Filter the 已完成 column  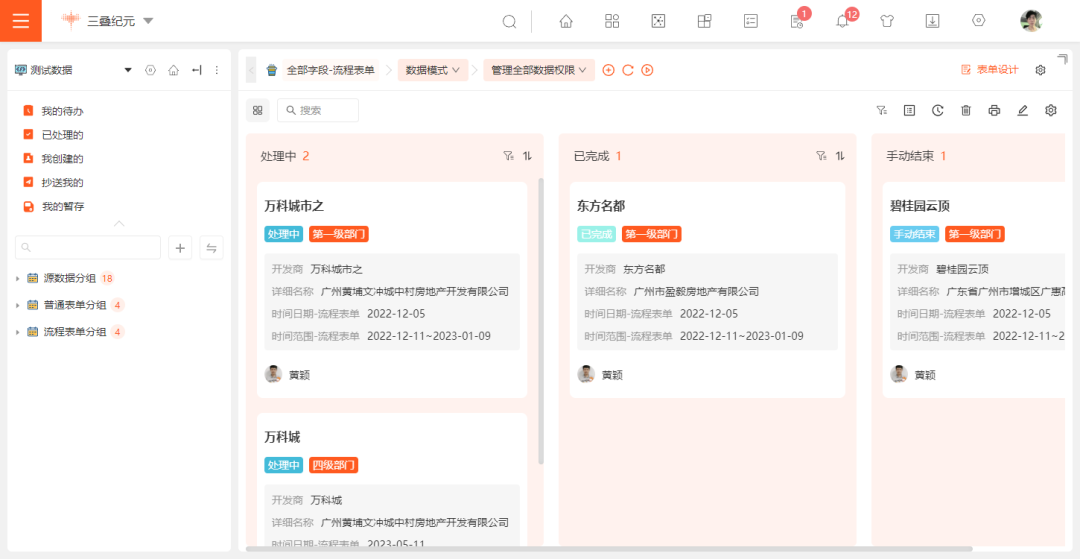click(821, 156)
